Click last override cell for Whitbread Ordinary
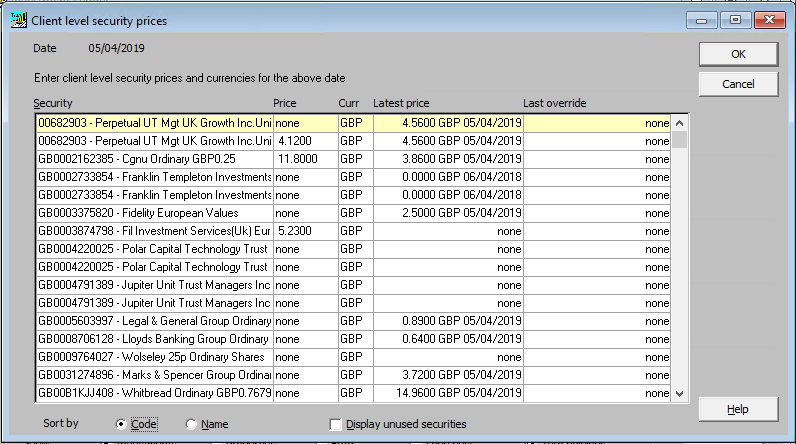 597,393
